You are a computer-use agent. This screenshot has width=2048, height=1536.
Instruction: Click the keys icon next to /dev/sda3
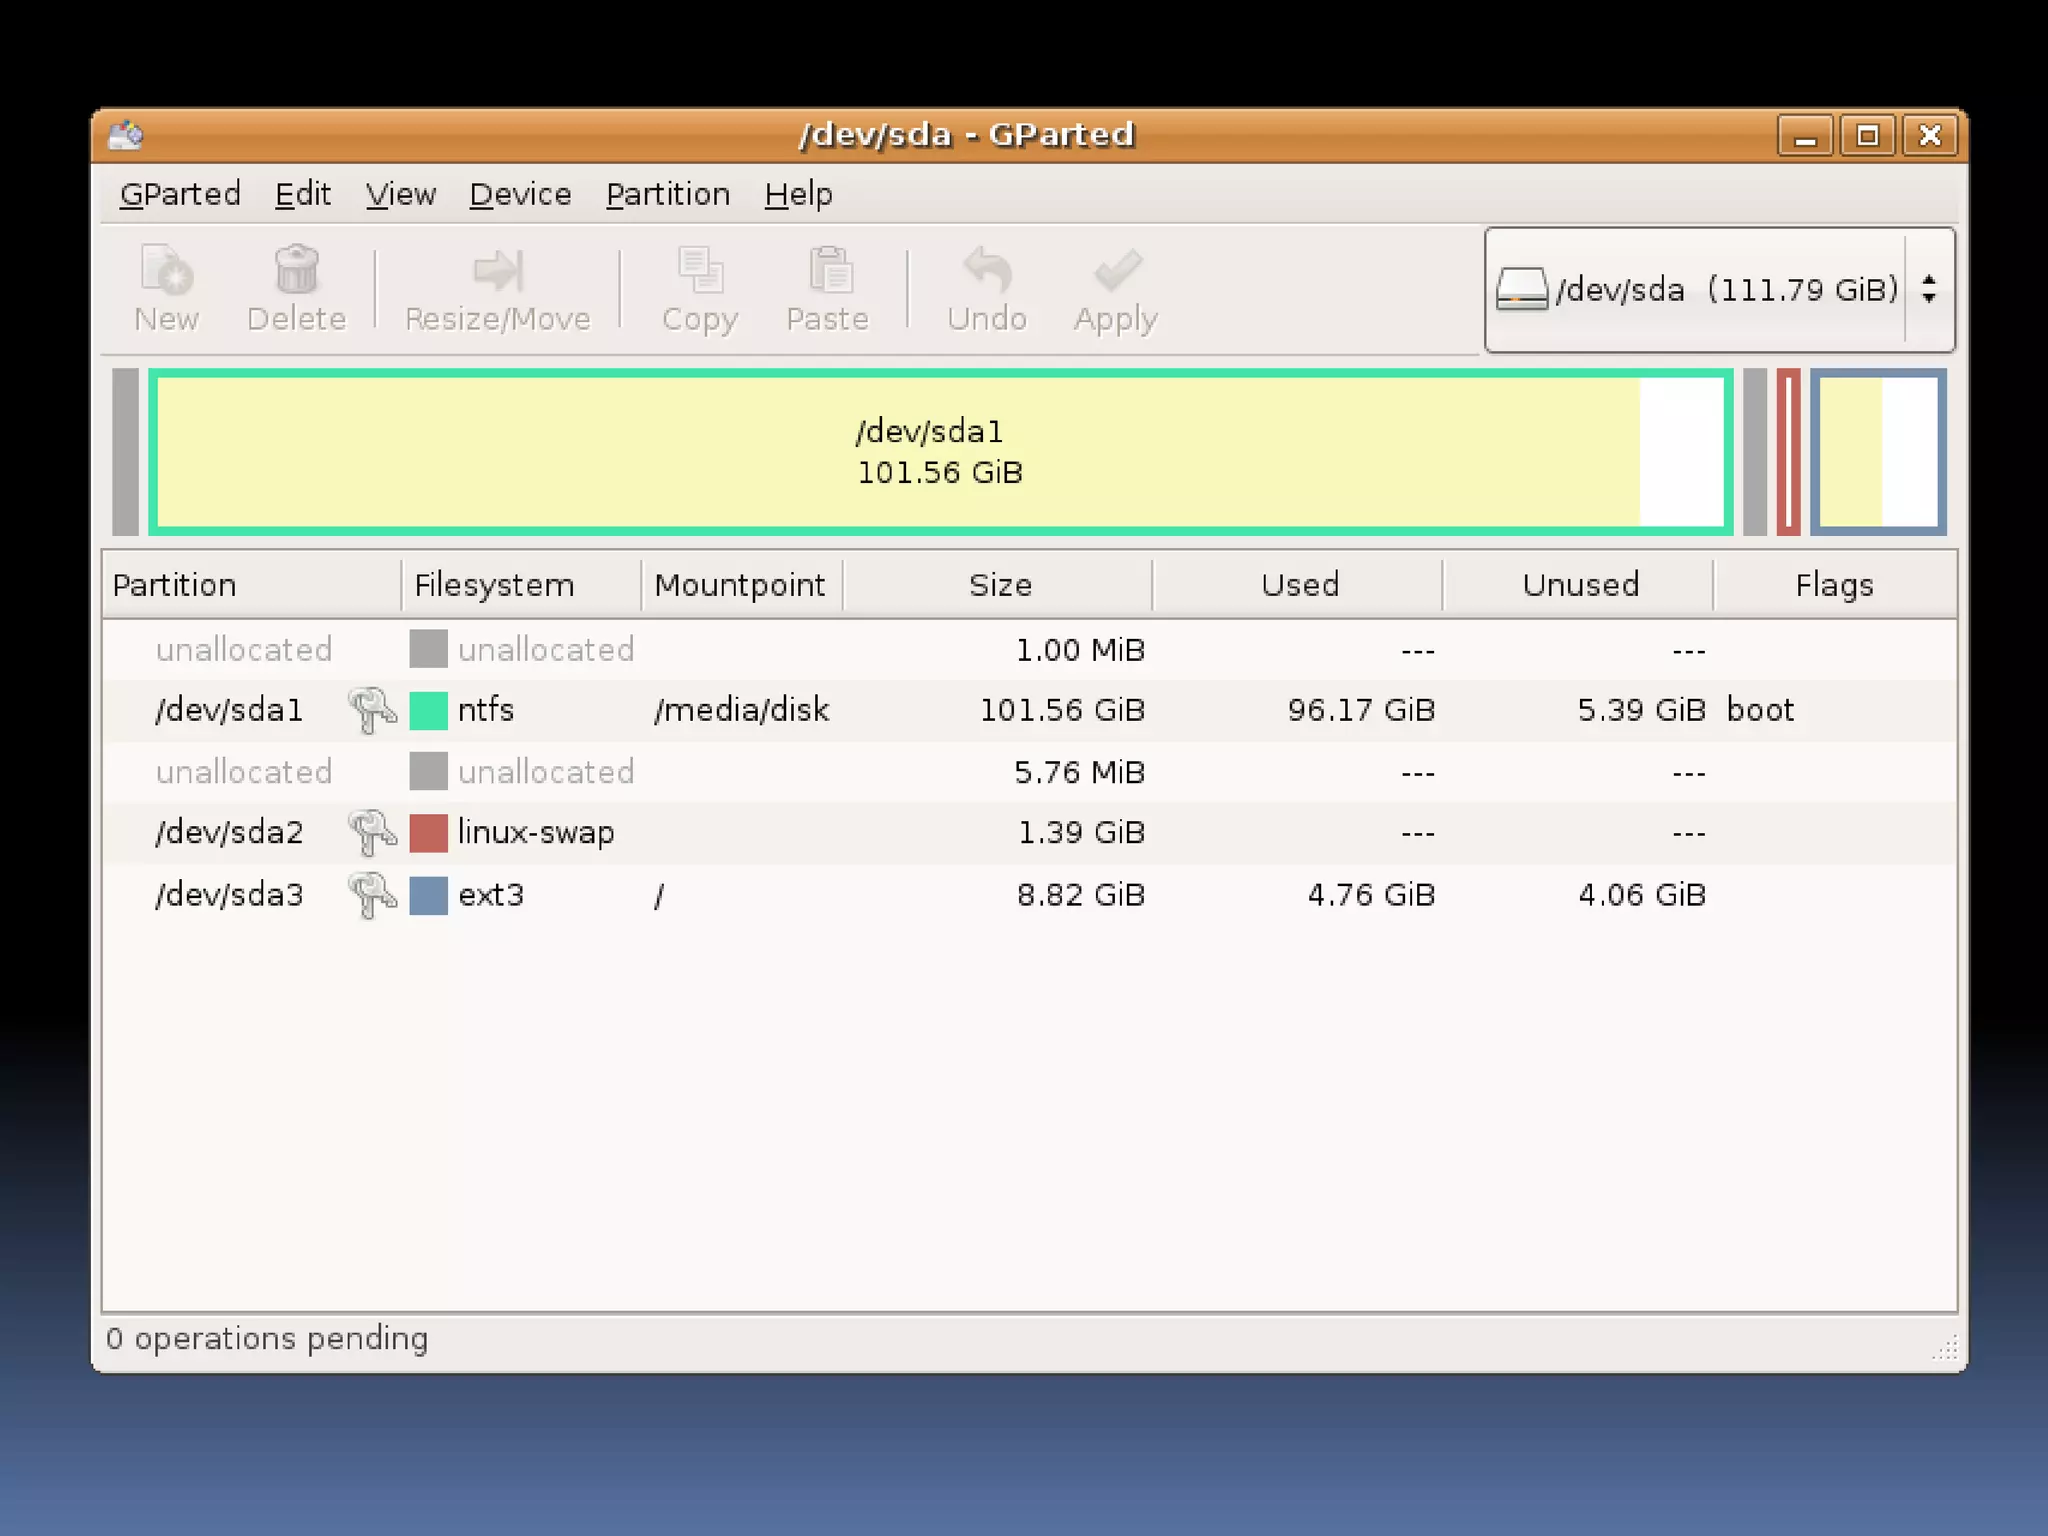coord(372,894)
